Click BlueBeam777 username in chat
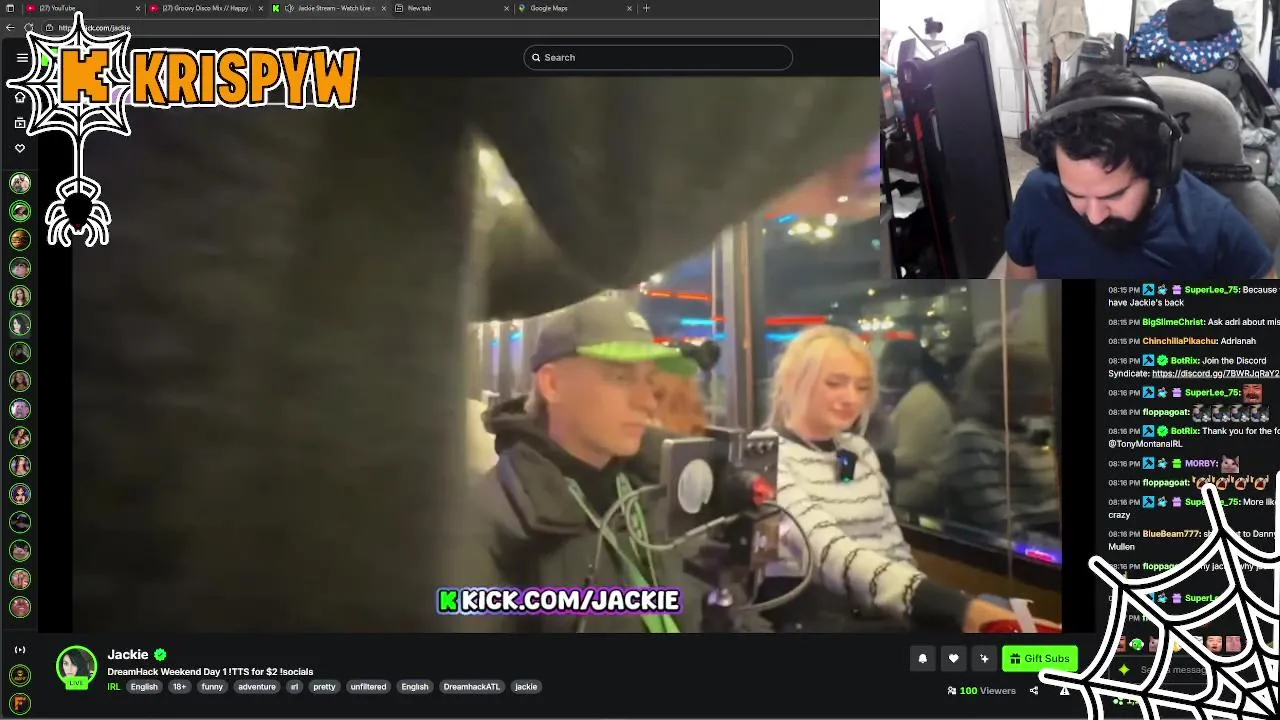 1171,534
